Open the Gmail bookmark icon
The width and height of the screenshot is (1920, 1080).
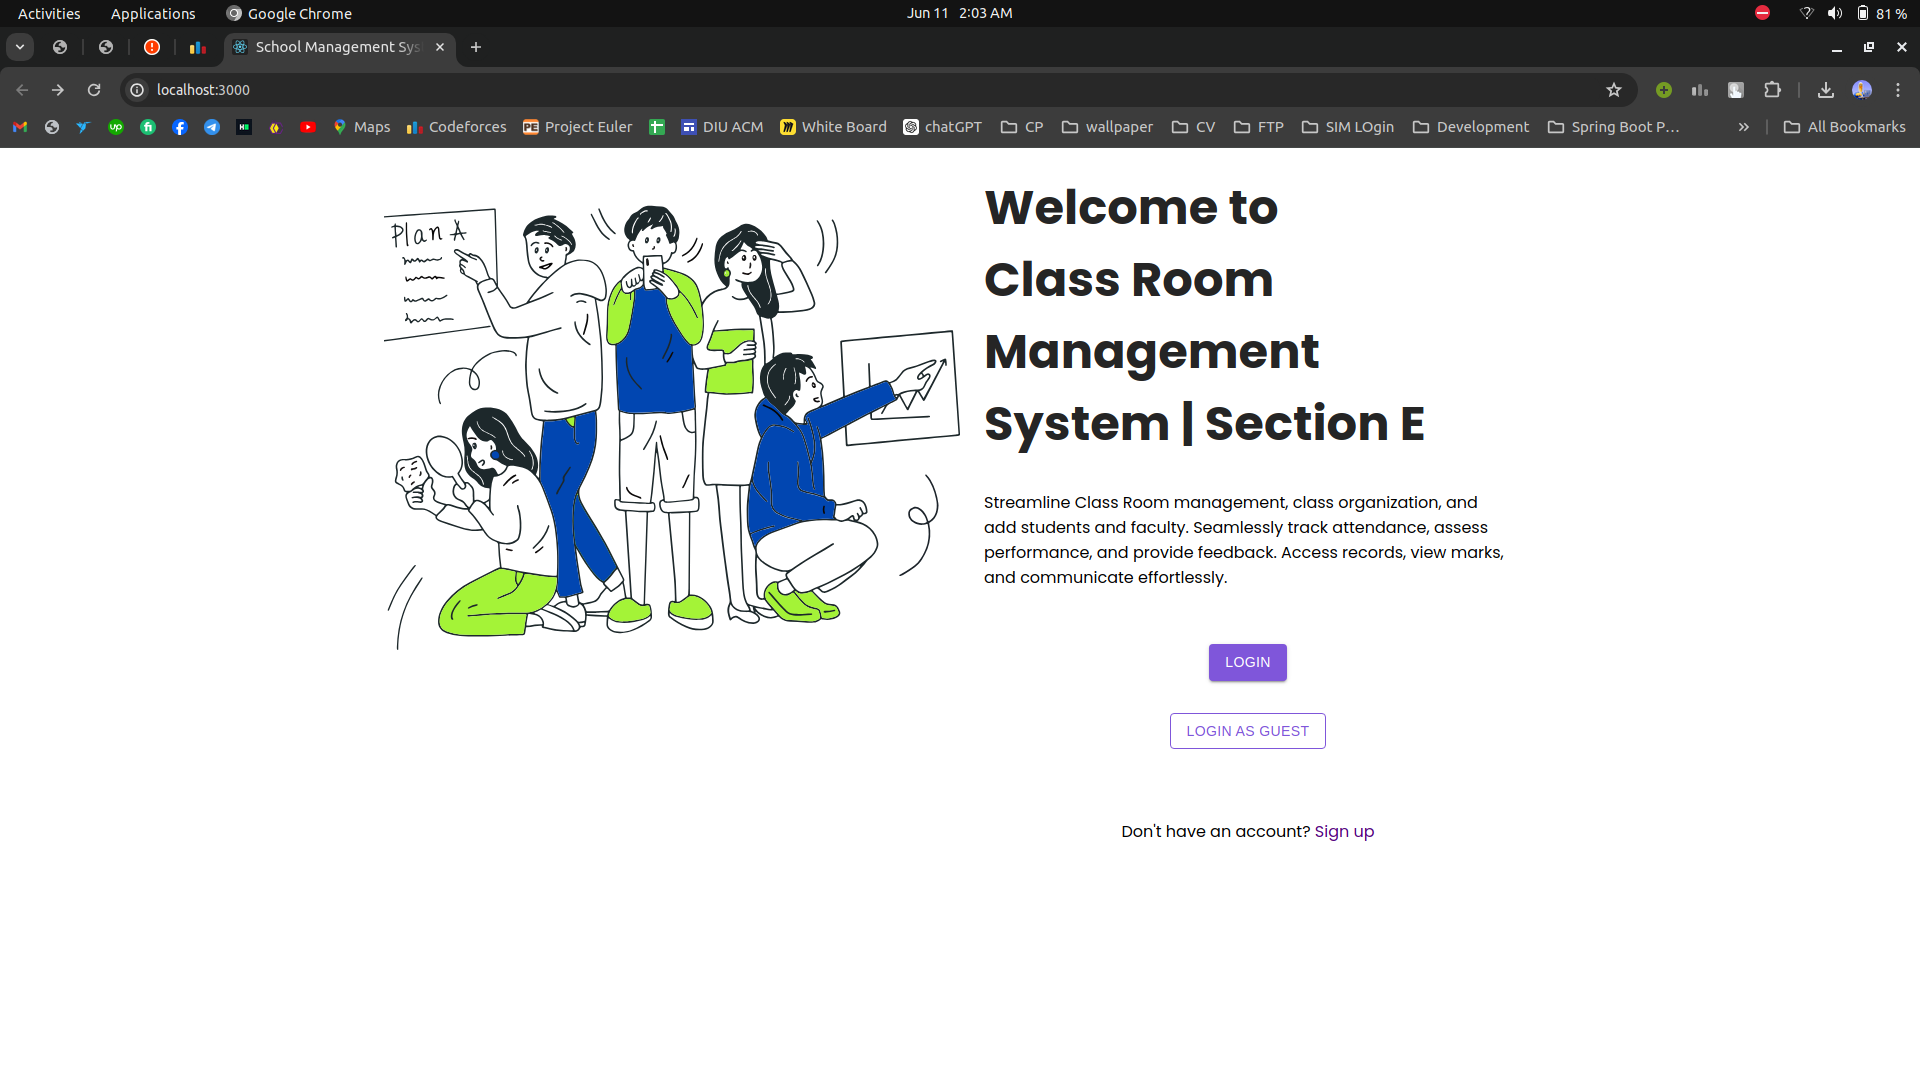click(20, 127)
